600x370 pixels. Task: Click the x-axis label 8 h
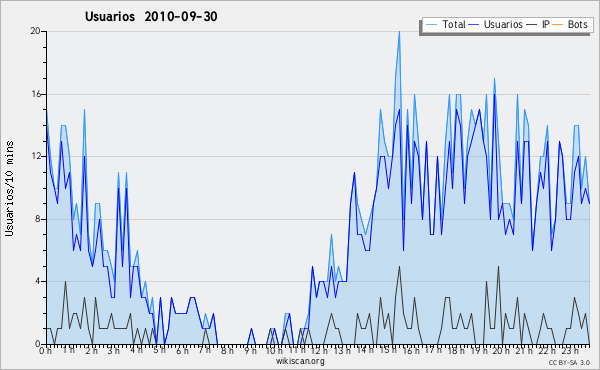pyautogui.click(x=227, y=350)
